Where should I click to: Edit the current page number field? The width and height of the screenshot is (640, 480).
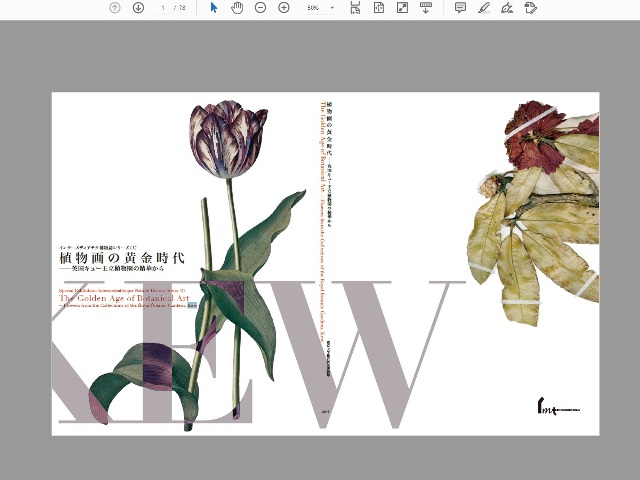(163, 8)
